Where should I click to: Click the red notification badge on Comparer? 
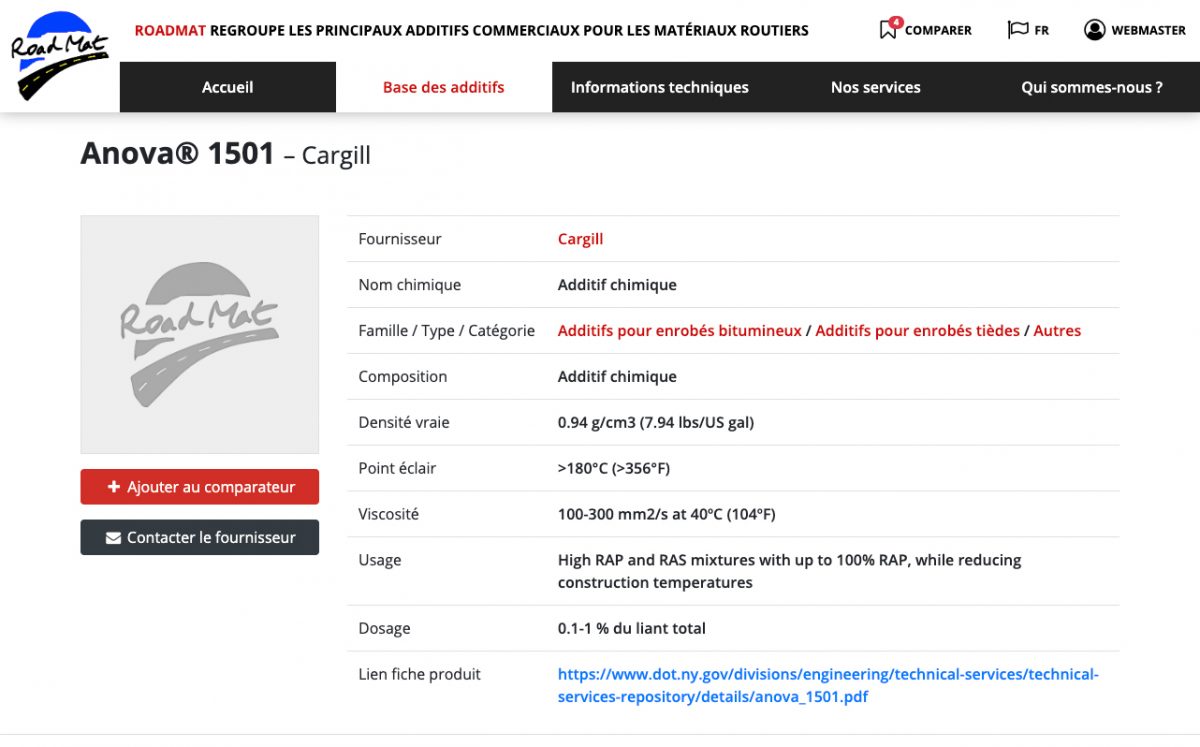click(896, 22)
